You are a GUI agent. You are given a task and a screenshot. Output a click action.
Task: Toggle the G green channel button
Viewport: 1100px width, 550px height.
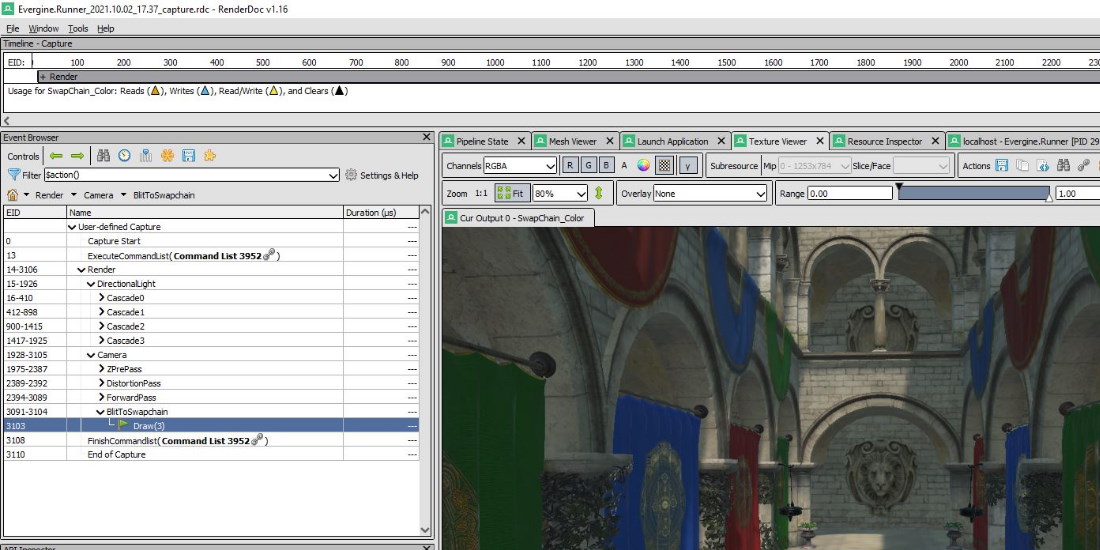(x=588, y=166)
